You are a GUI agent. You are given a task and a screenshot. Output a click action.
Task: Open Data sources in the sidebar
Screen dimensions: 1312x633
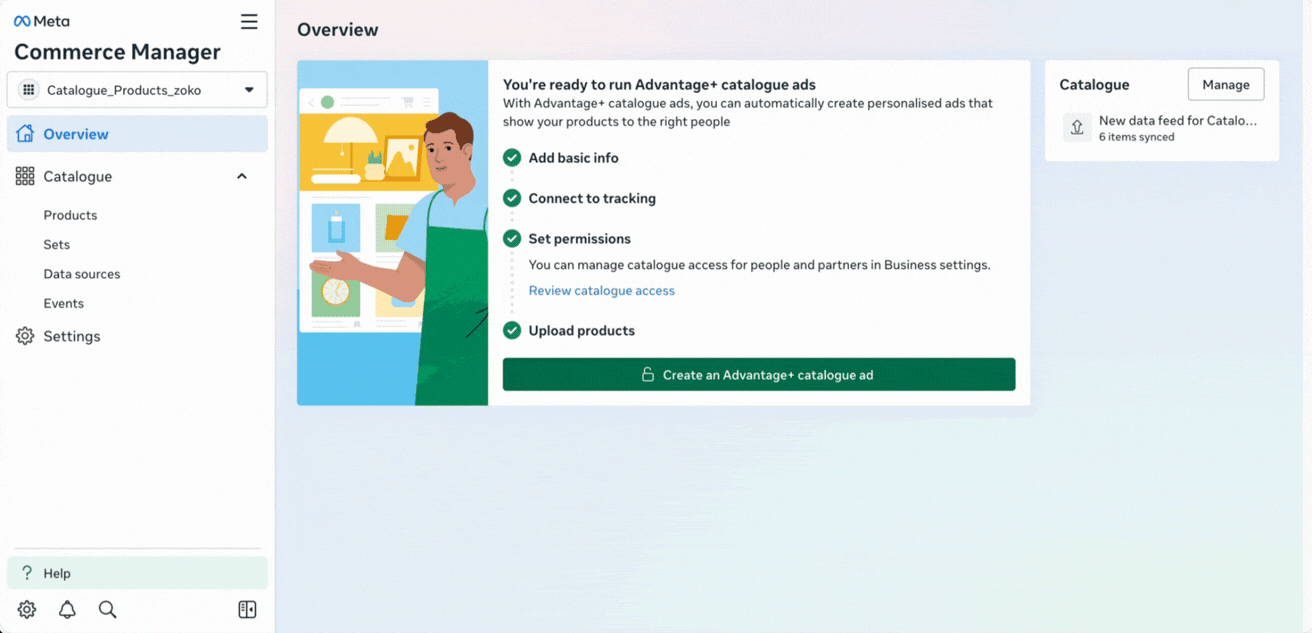click(x=82, y=274)
